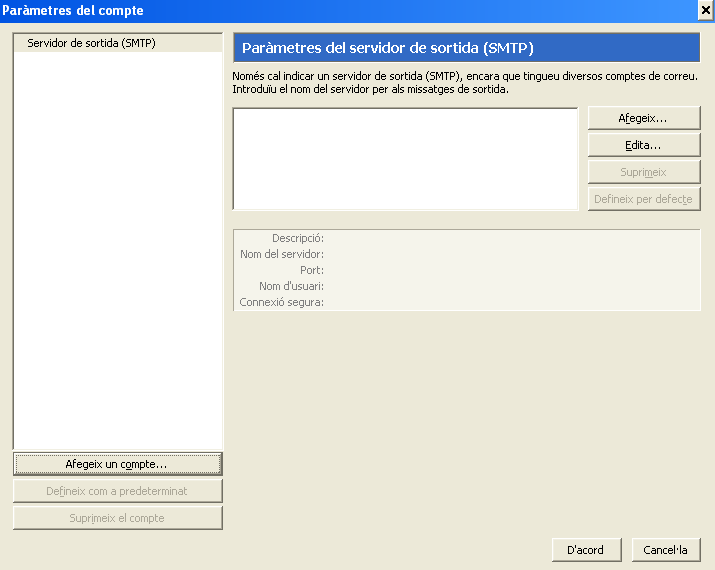Click the Port label in details panel
Viewport: 715px width, 570px height.
tap(311, 271)
